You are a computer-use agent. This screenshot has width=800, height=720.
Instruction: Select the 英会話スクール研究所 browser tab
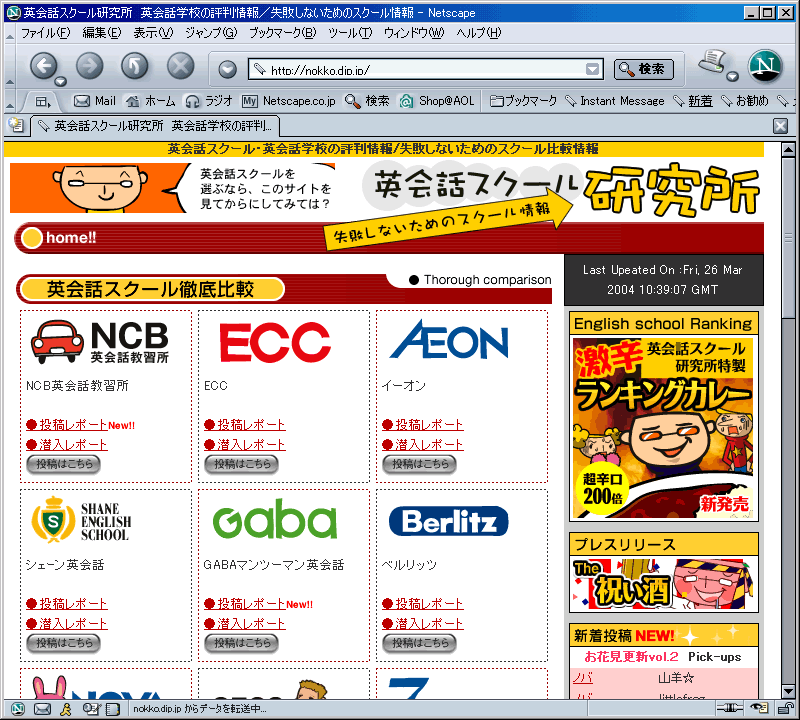click(x=155, y=126)
